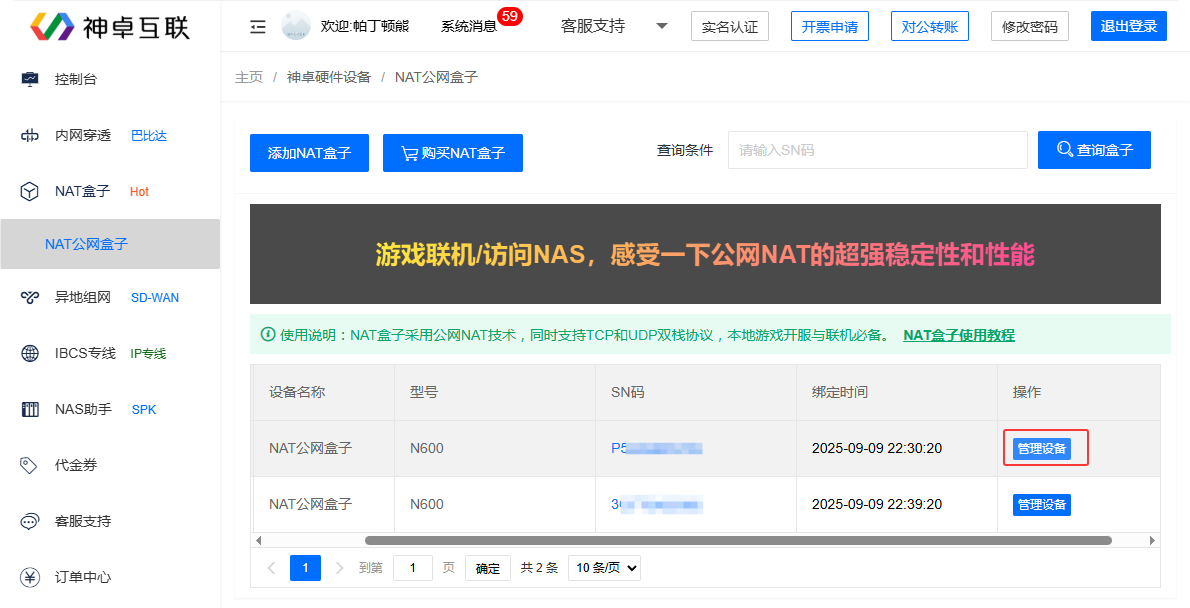Click the horizontal table scrollbar
Image resolution: width=1190 pixels, height=608 pixels.
click(738, 540)
